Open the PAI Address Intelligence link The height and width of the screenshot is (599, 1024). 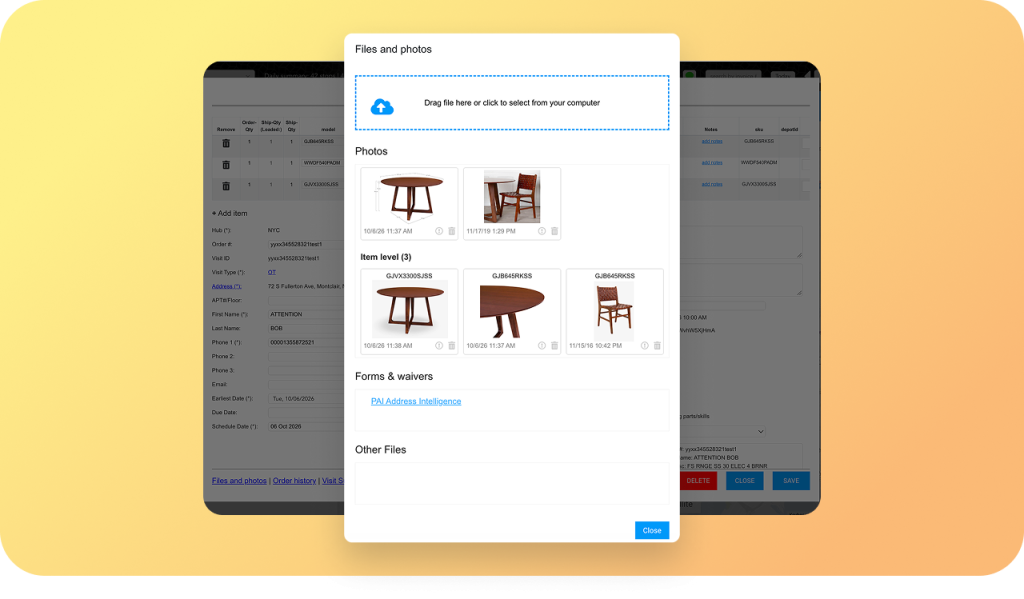pos(416,402)
